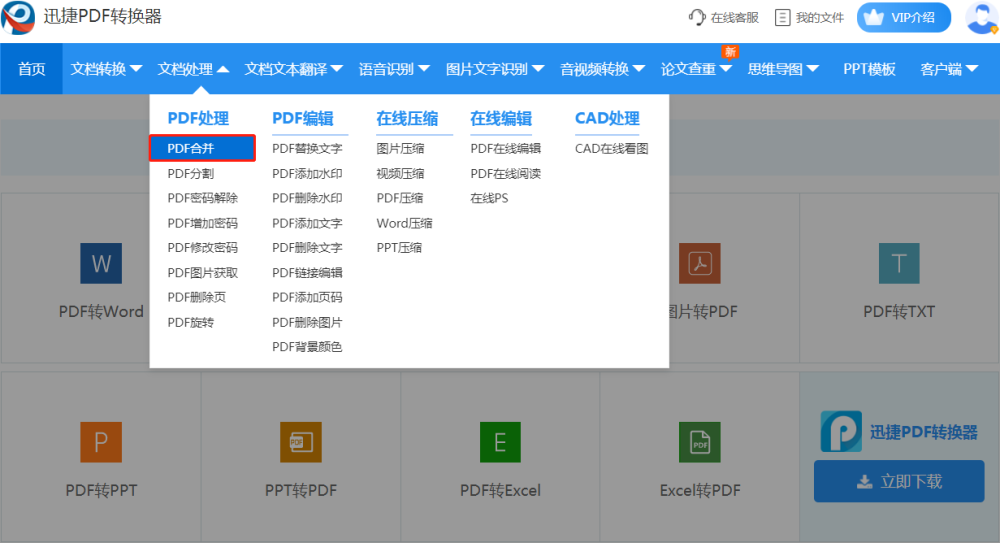Open 在线PS link
1000x543 pixels.
coord(489,198)
